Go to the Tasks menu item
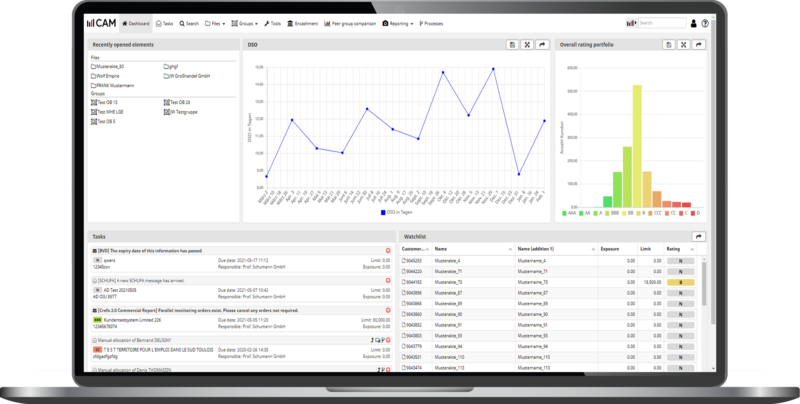The width and height of the screenshot is (800, 404). point(166,22)
